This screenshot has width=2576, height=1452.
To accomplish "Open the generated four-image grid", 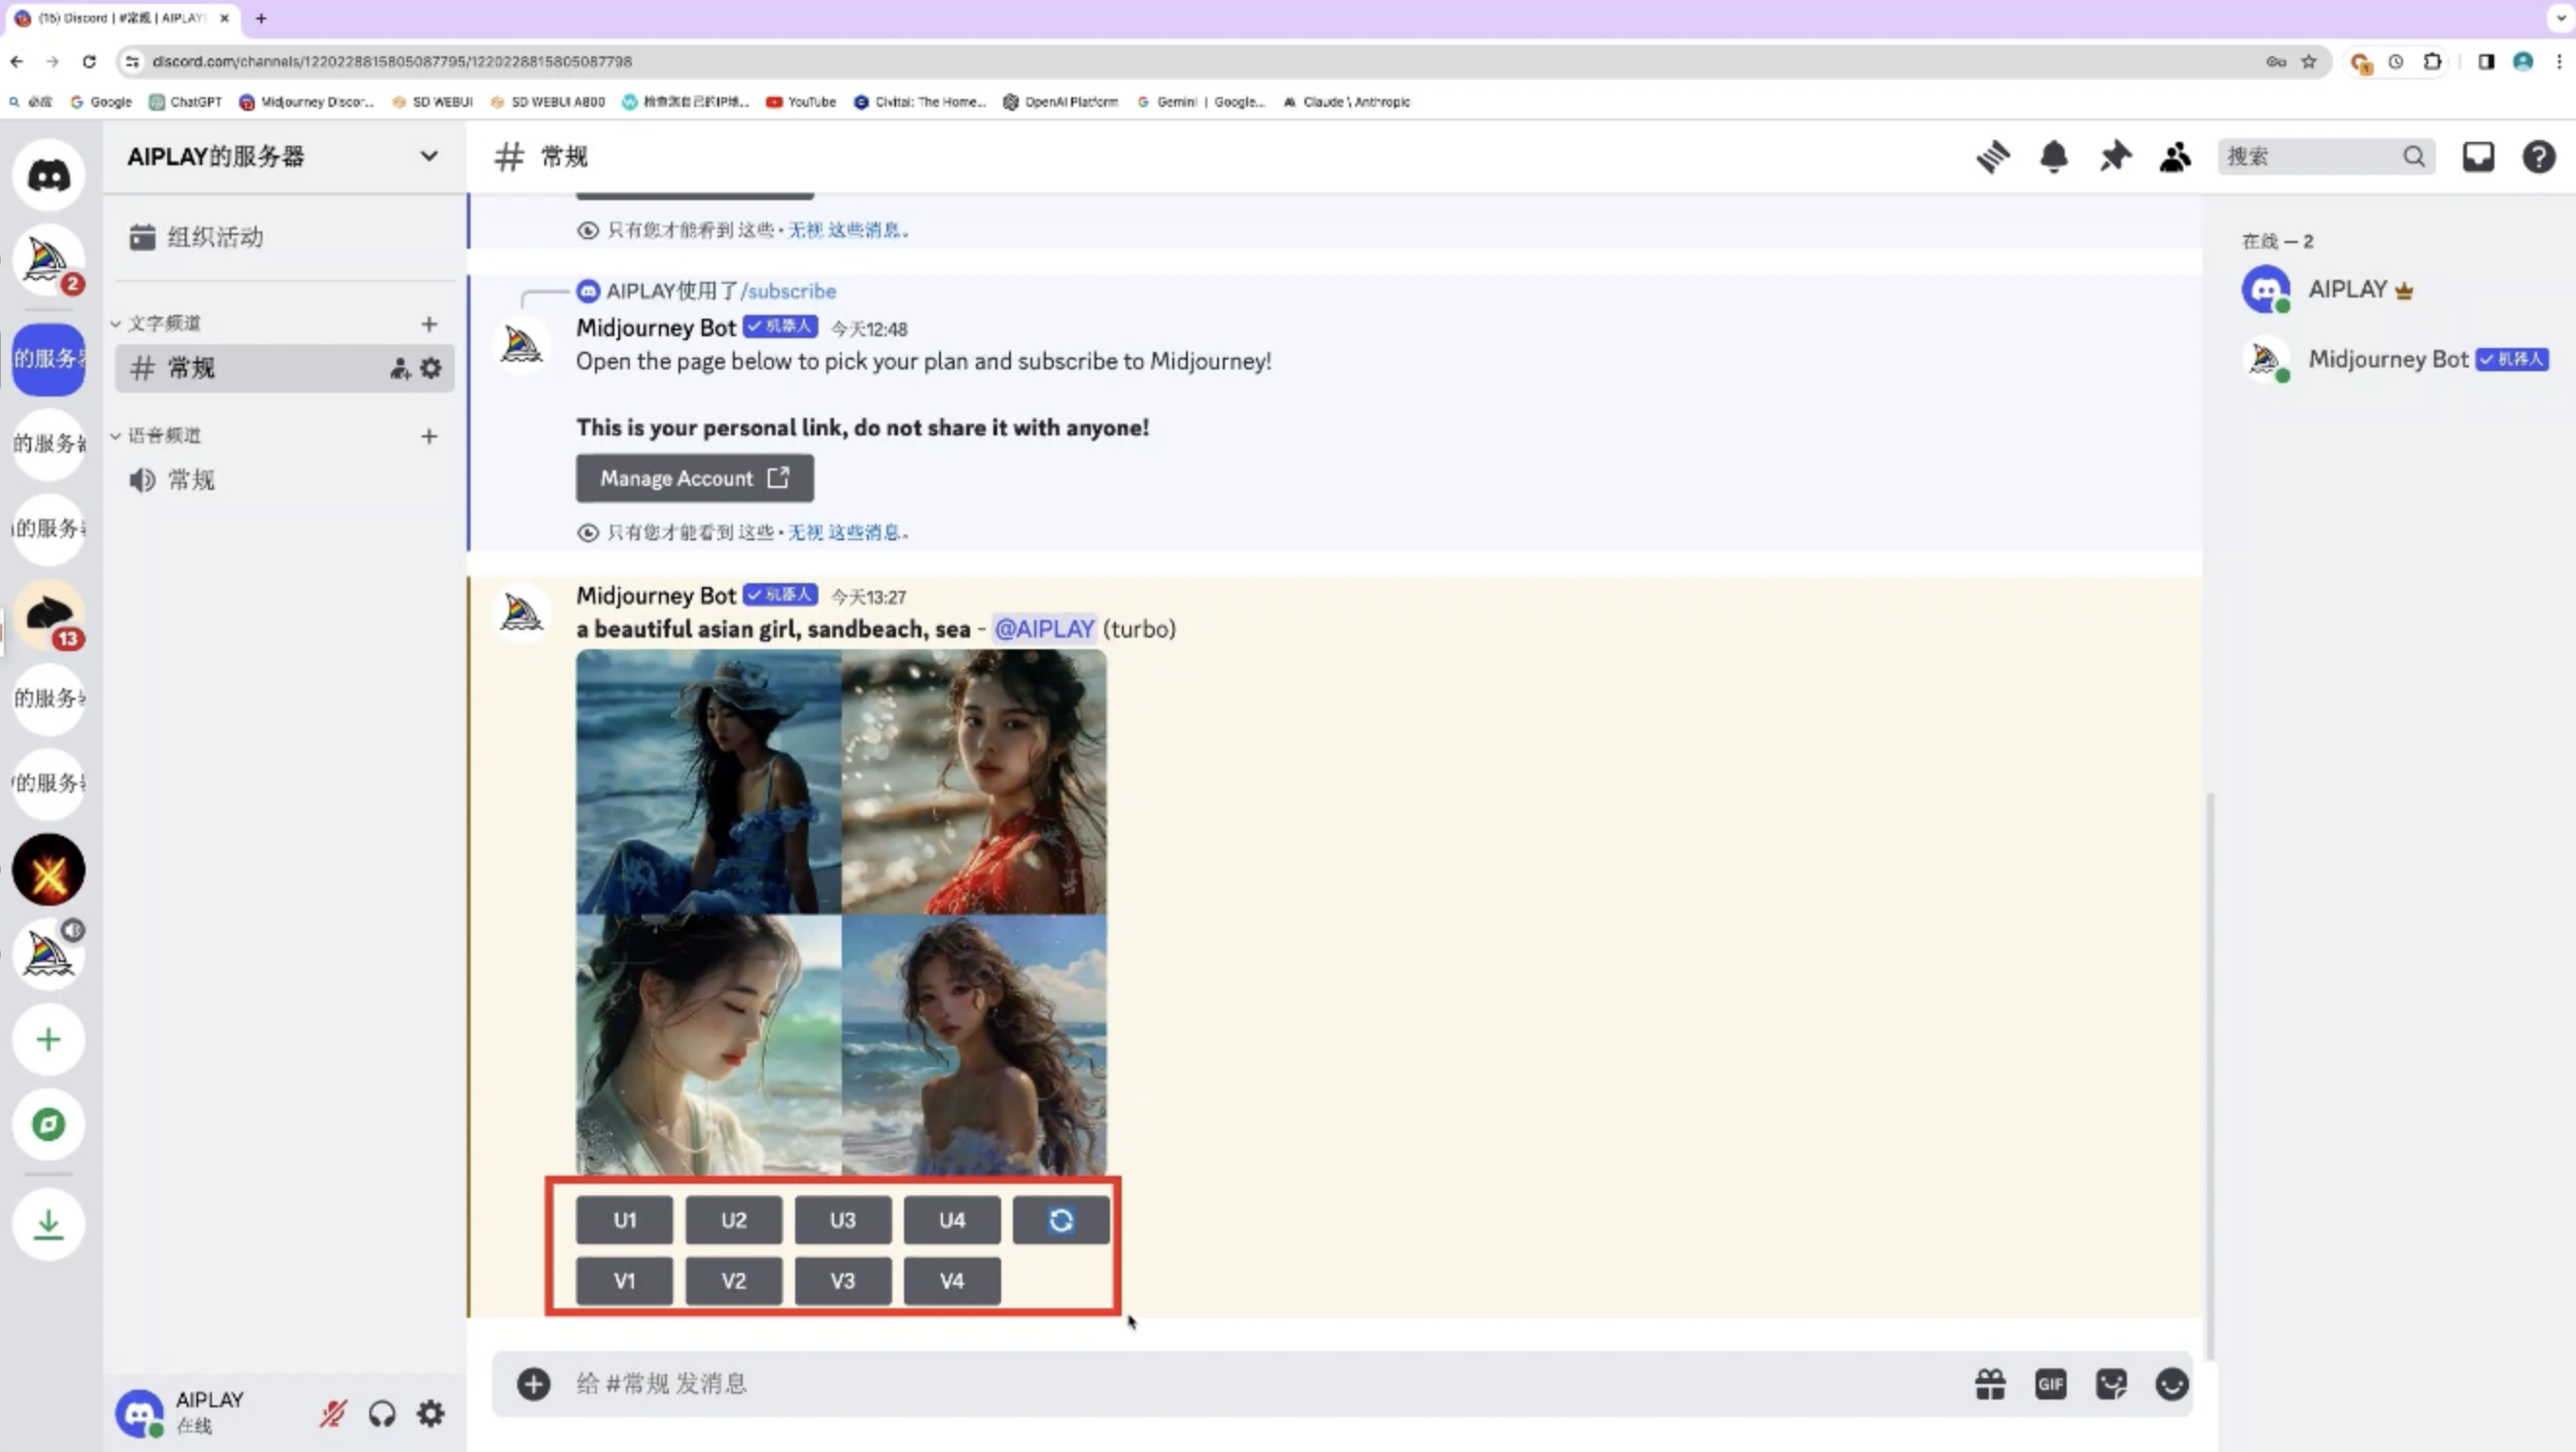I will pos(841,912).
